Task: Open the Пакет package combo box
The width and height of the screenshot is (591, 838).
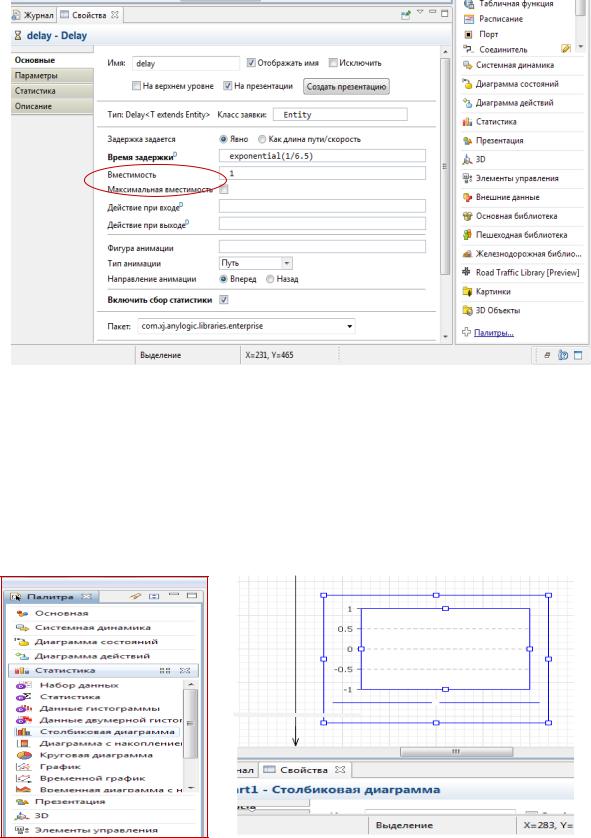Action: [x=246, y=326]
